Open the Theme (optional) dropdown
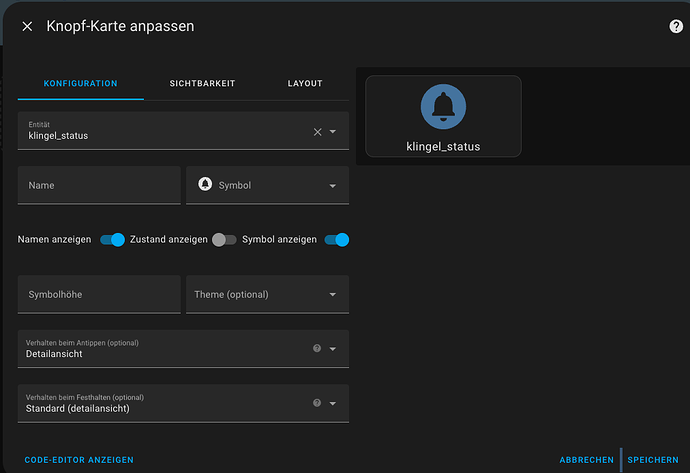Viewport: 690px width, 473px height. point(333,295)
